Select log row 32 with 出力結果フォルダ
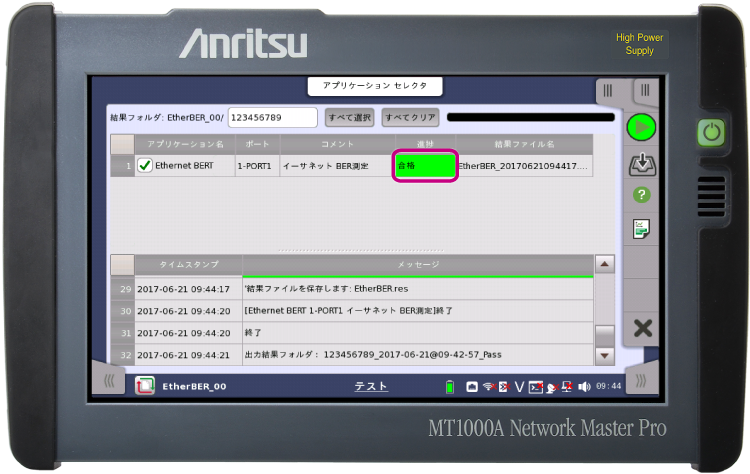Image resolution: width=750 pixels, height=474 pixels. click(352, 355)
